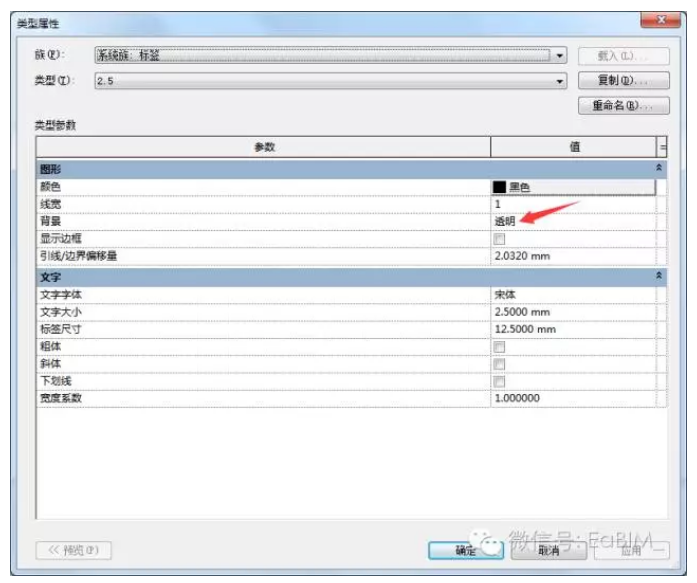
Task: Edit the 引线/边界偏移量 value 2.0320 mm
Action: [x=573, y=256]
